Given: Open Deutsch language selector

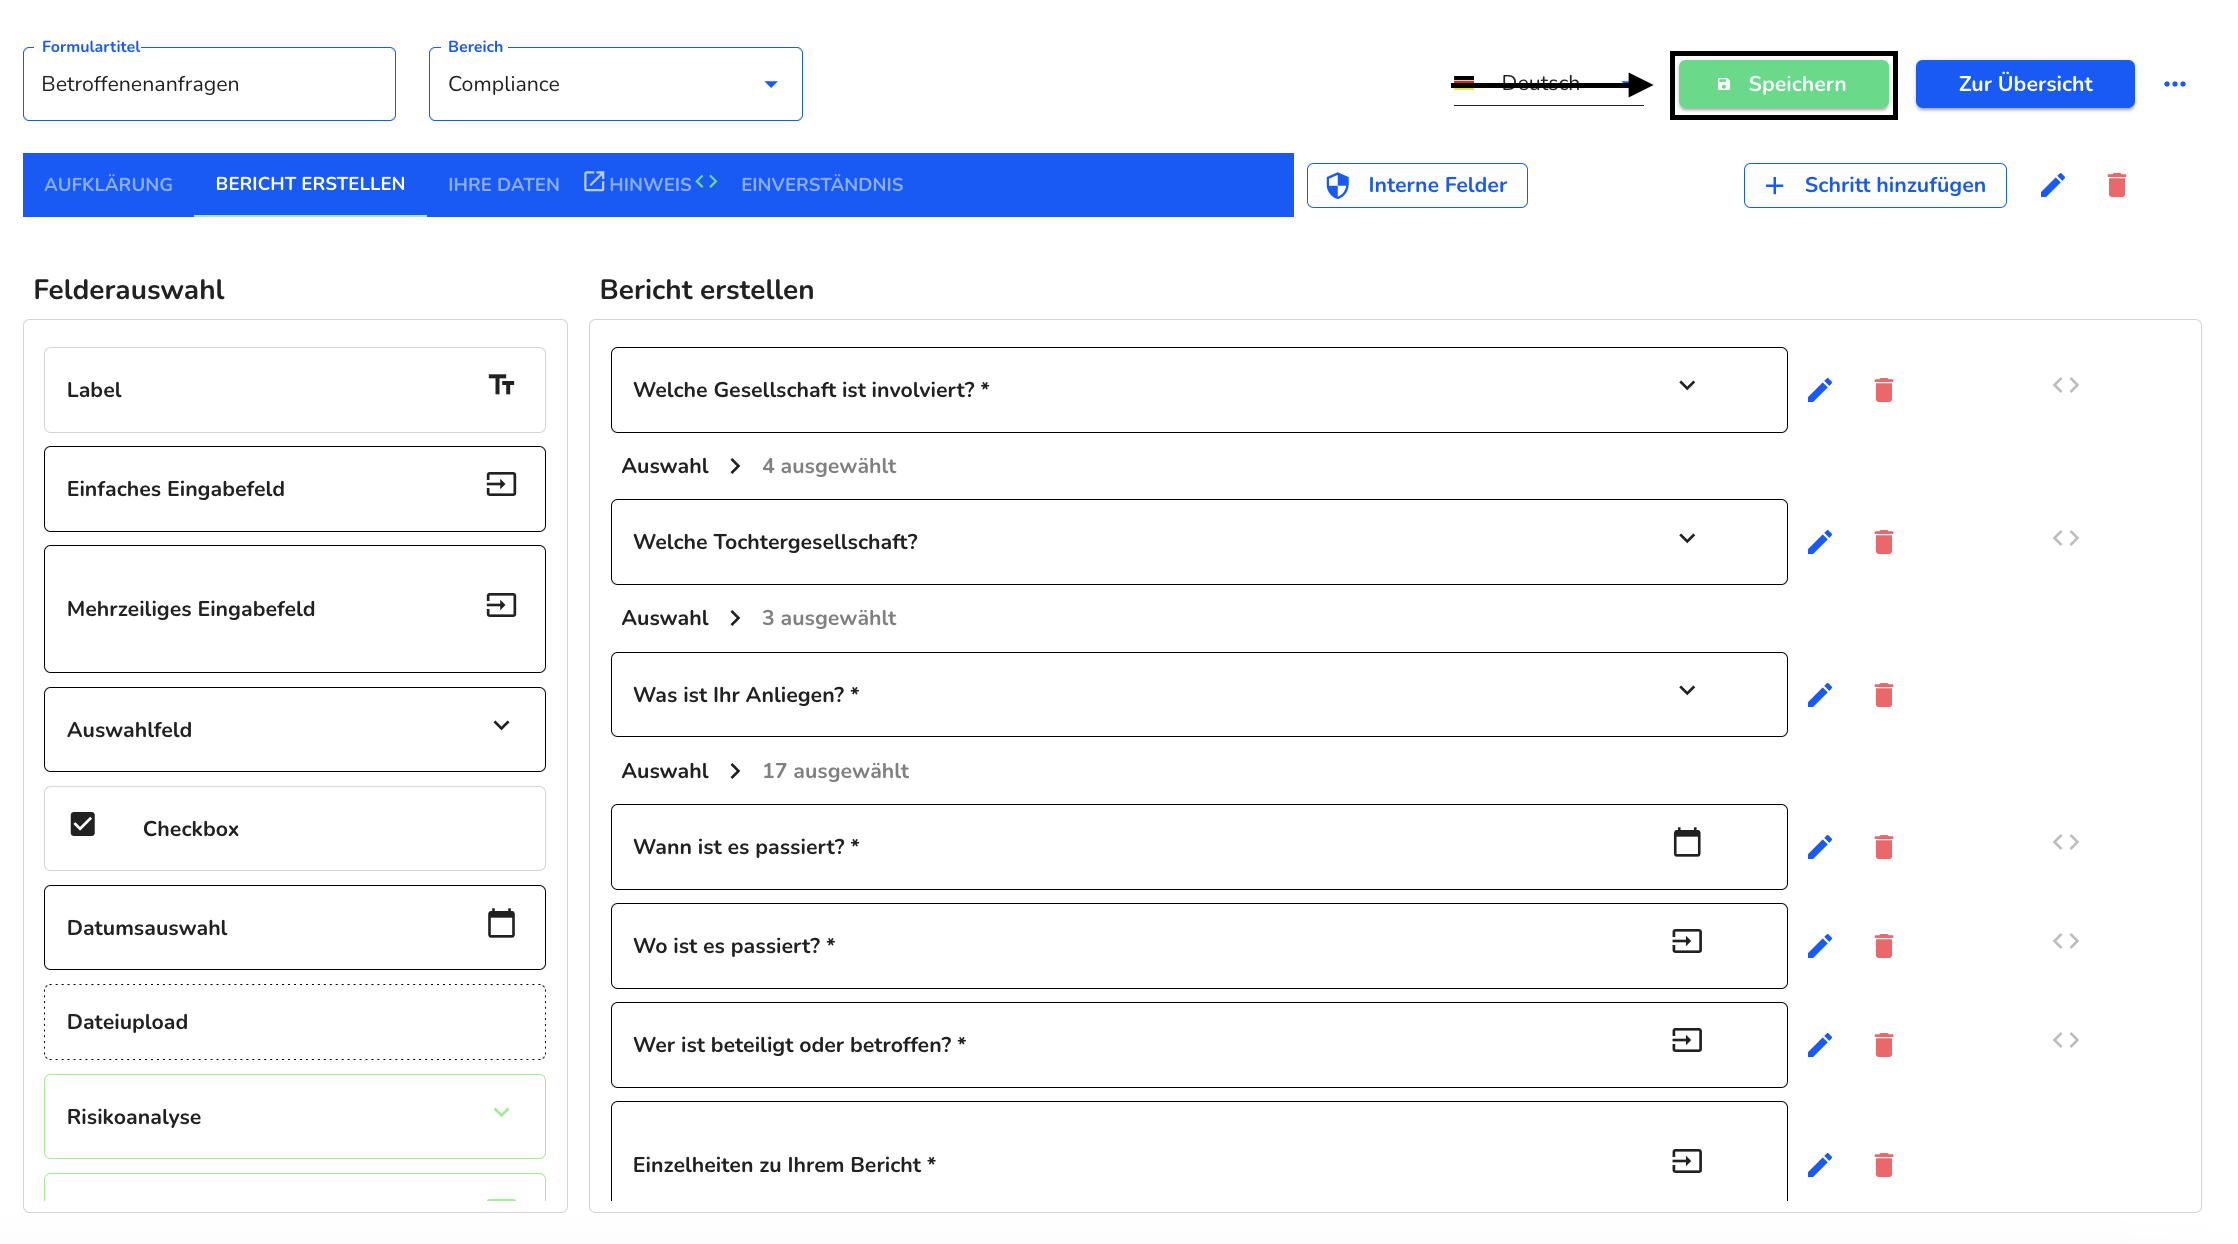Looking at the screenshot, I should (x=1548, y=83).
